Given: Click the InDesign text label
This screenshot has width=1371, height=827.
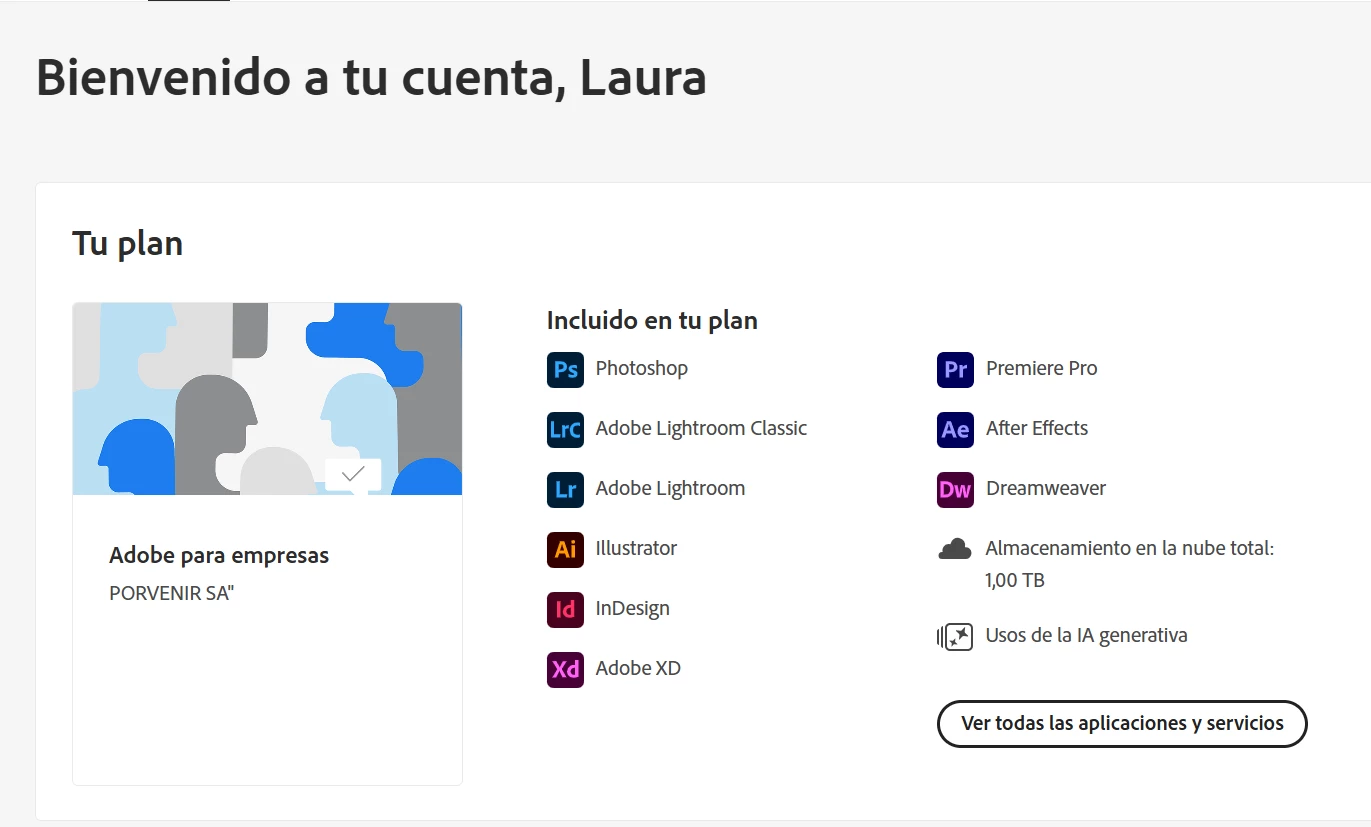Looking at the screenshot, I should [x=633, y=608].
